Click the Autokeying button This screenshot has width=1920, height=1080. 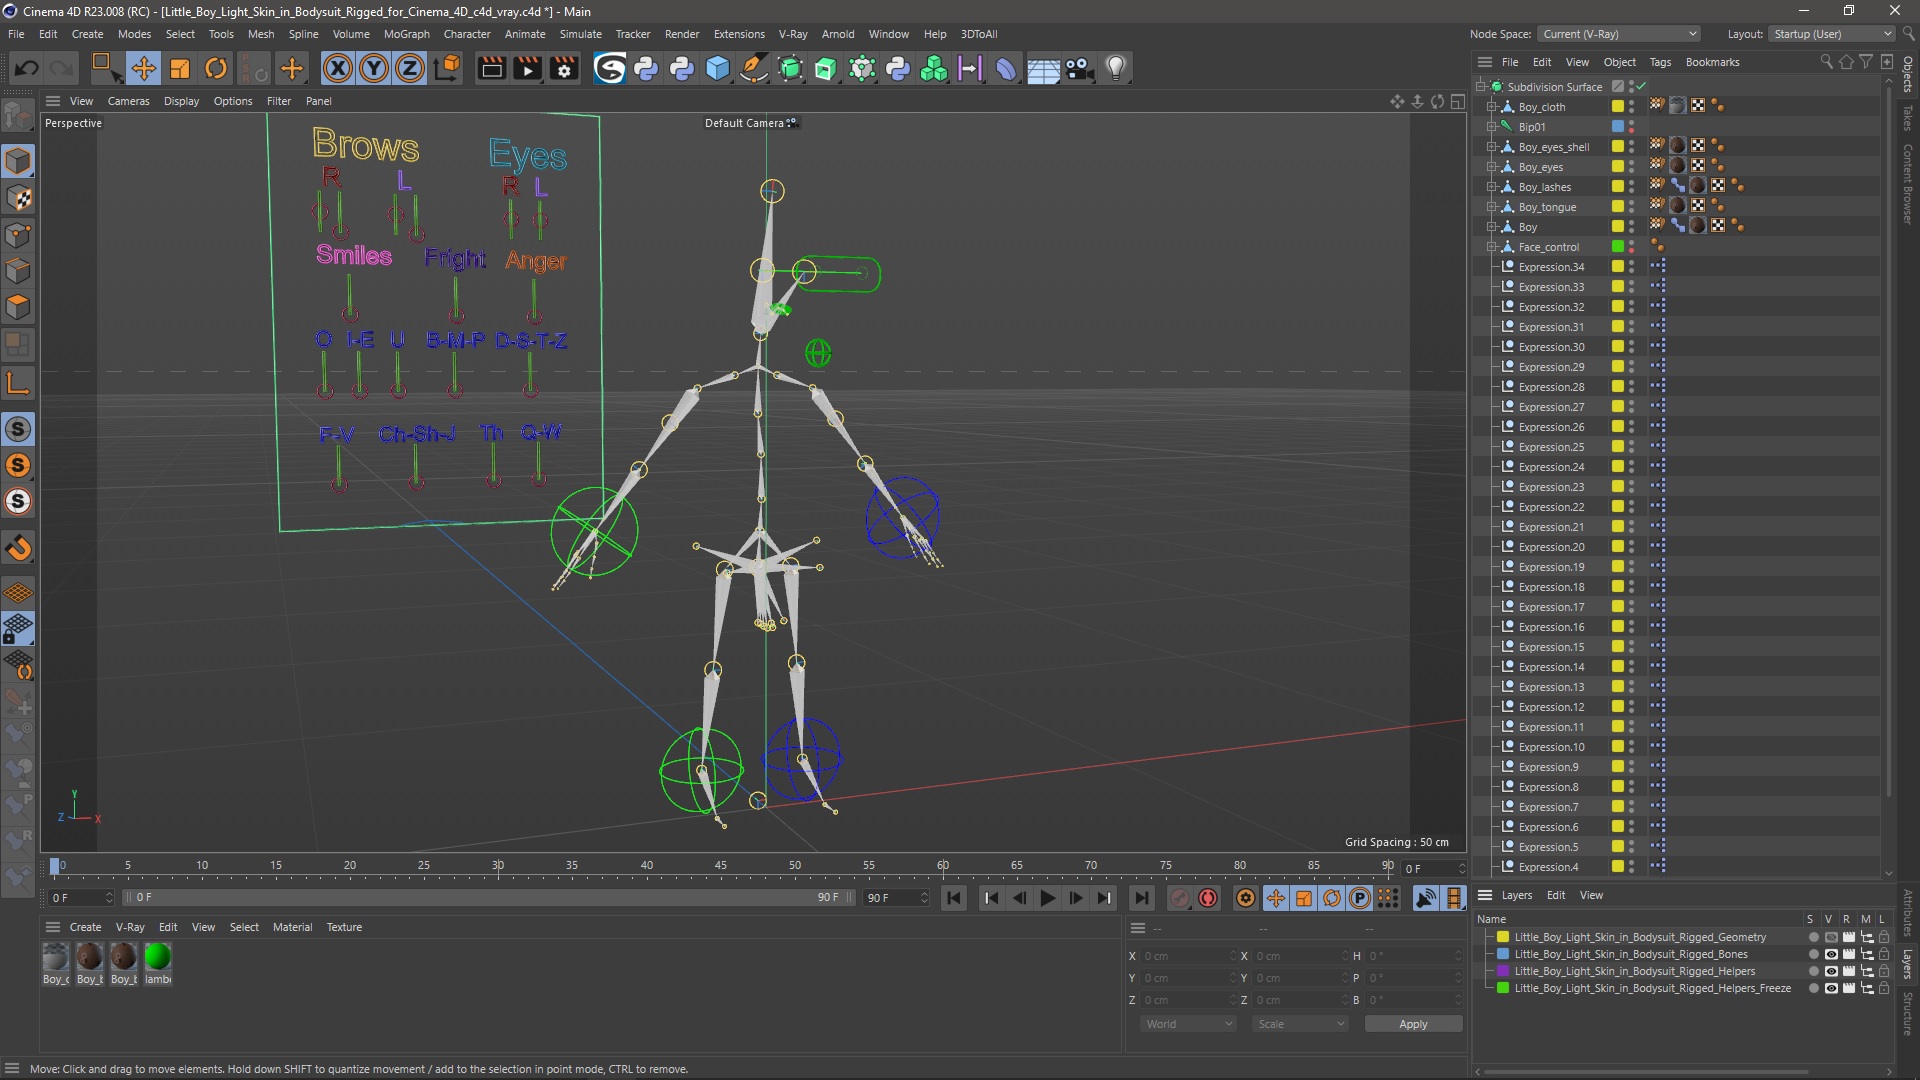click(x=1208, y=898)
